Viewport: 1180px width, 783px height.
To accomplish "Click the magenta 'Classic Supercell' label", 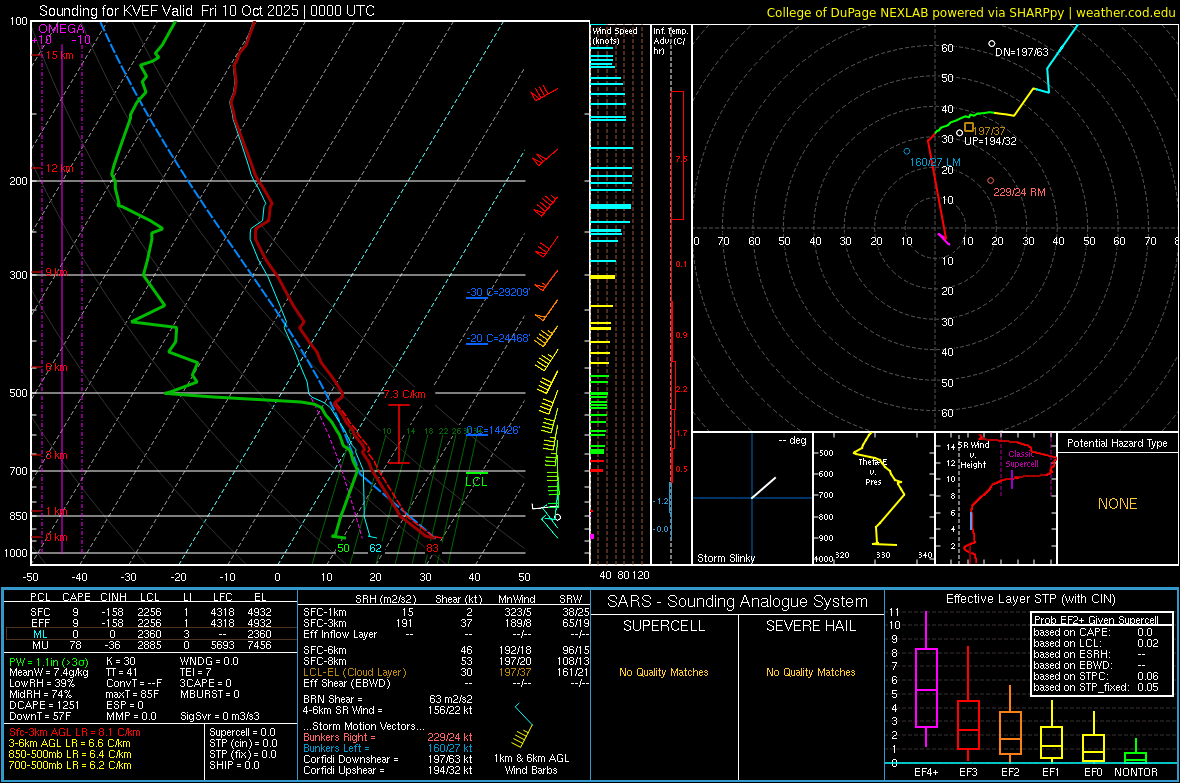I will click(x=1022, y=459).
